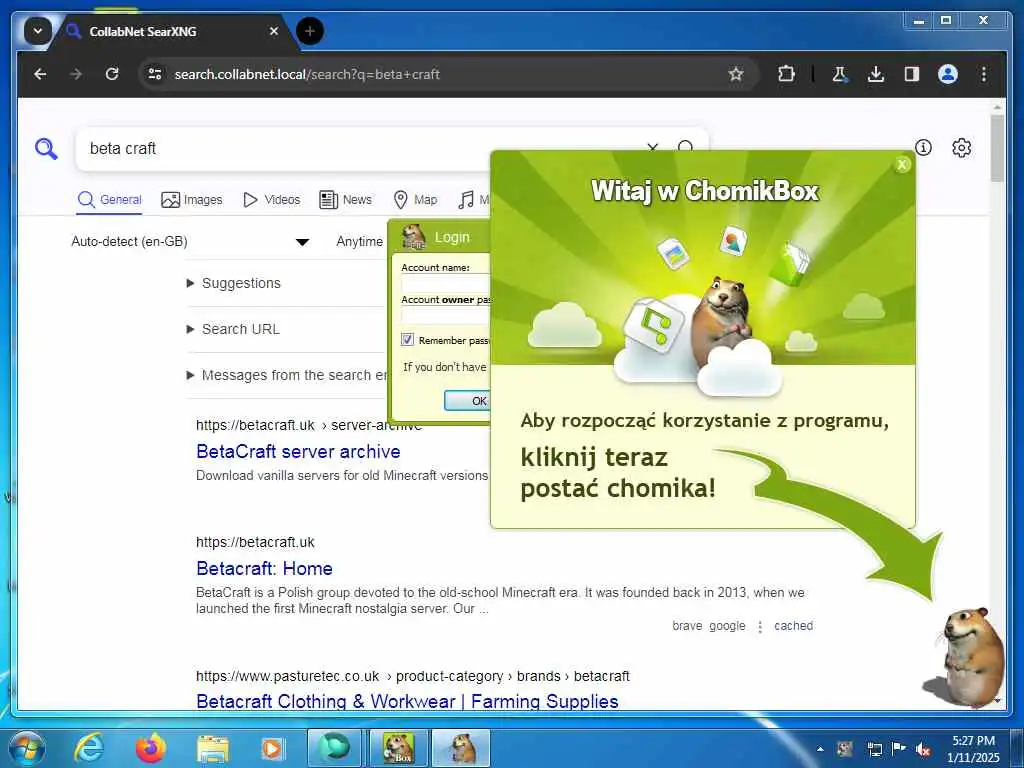This screenshot has width=1024, height=768.
Task: Click the page vertical scrollbar thumb
Action: (997, 149)
